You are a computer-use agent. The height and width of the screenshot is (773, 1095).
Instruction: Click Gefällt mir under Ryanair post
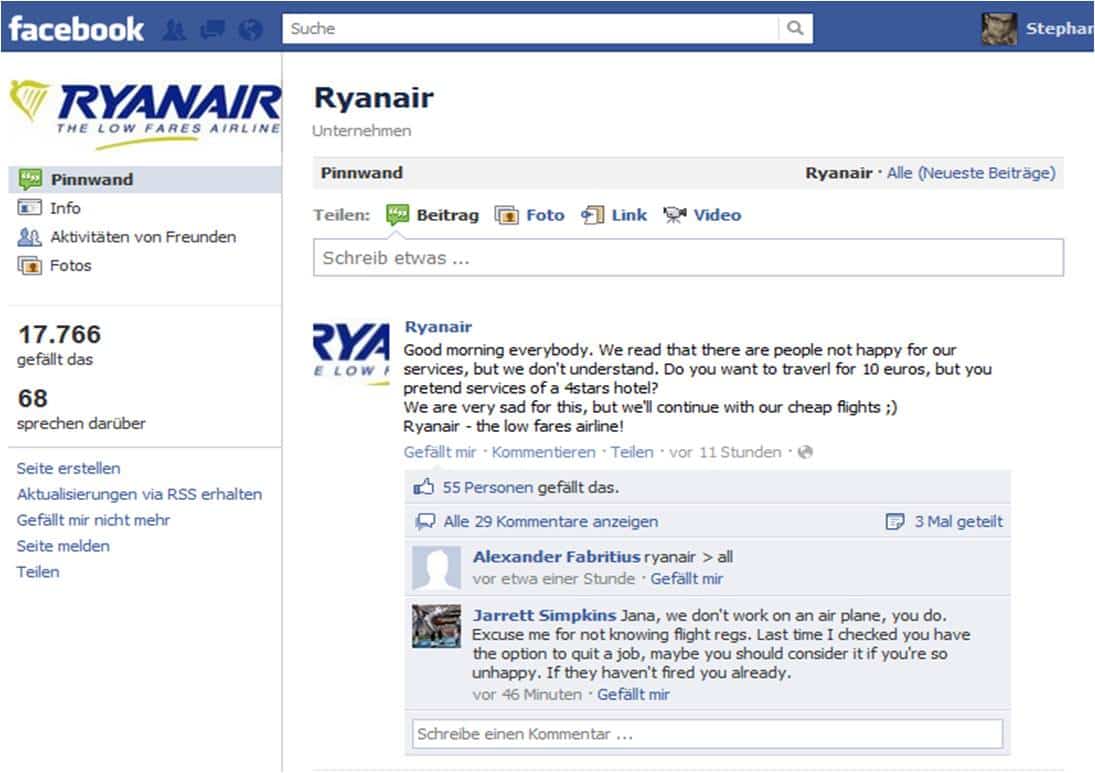pyautogui.click(x=440, y=452)
